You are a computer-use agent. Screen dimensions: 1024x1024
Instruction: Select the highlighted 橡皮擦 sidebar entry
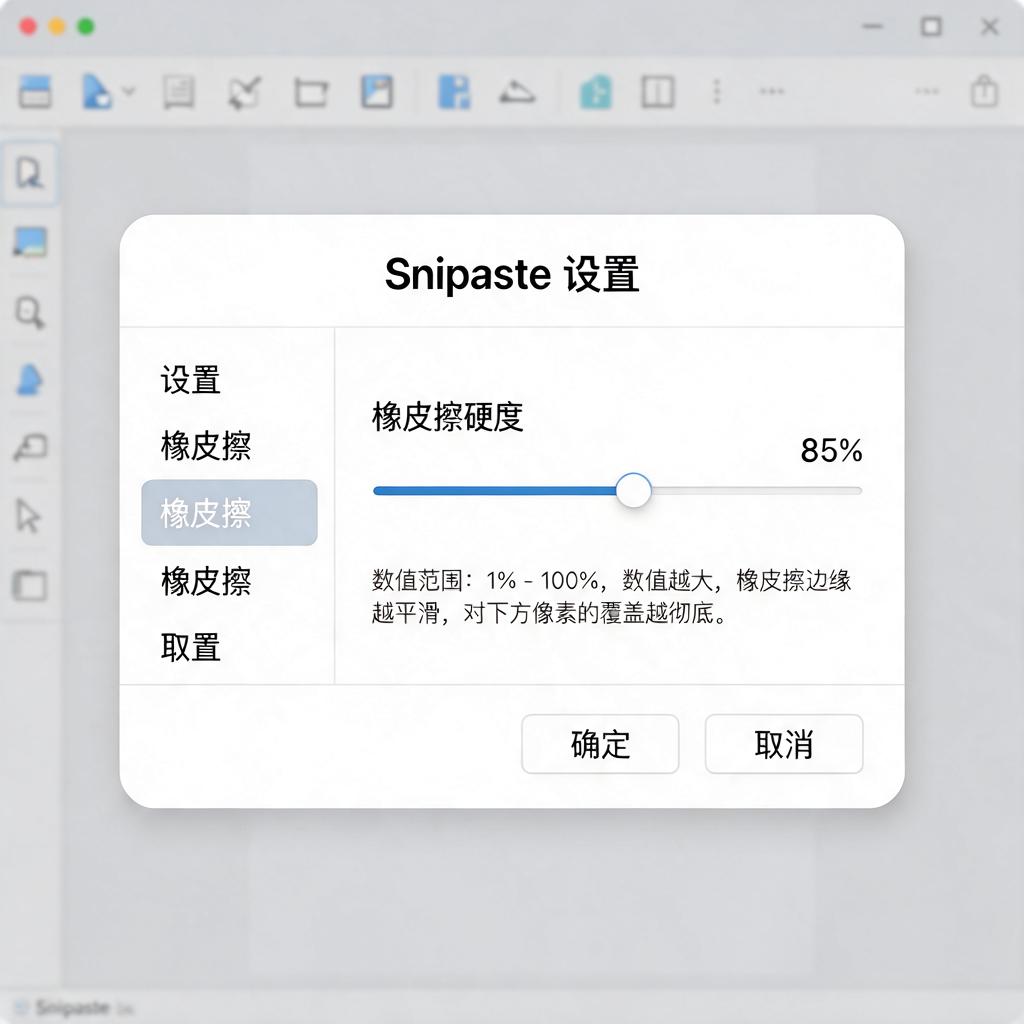tap(229, 513)
